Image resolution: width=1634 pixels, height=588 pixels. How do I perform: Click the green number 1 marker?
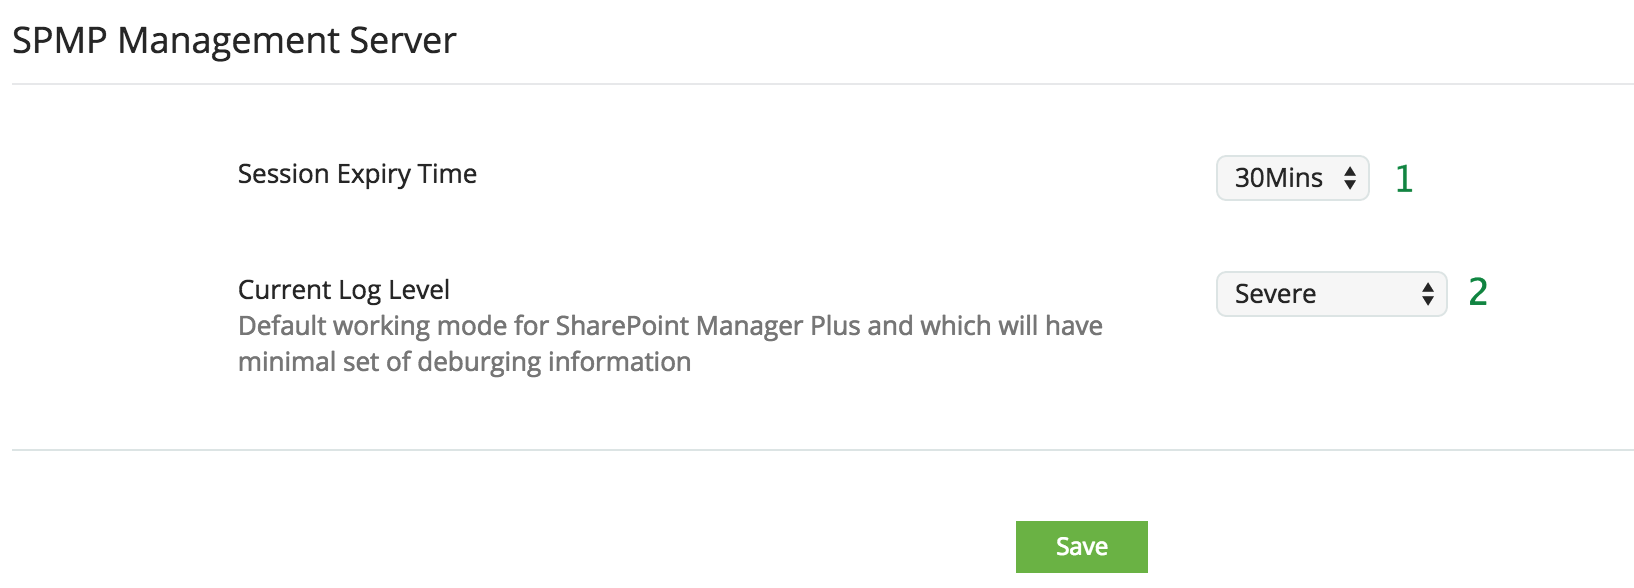(x=1404, y=179)
